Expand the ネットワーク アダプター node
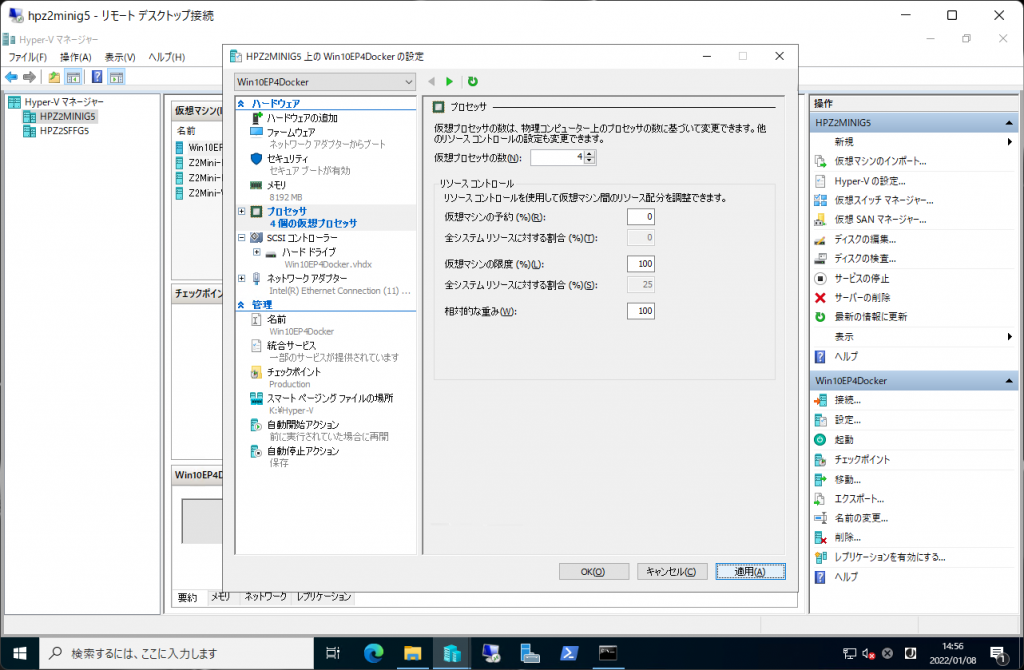 pos(242,278)
